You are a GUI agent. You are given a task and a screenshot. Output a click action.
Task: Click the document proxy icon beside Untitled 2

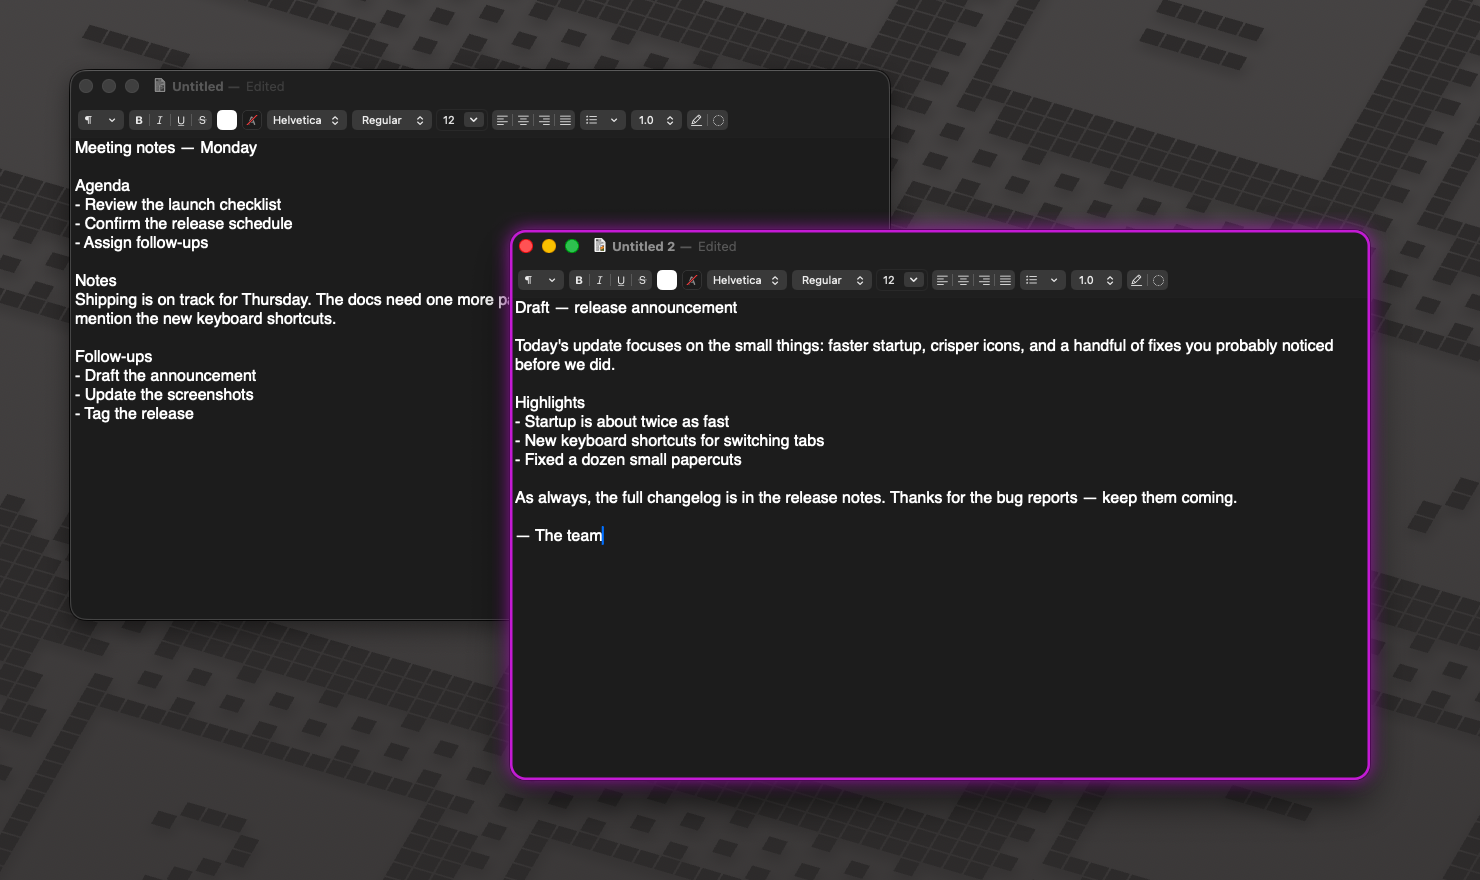click(x=600, y=246)
